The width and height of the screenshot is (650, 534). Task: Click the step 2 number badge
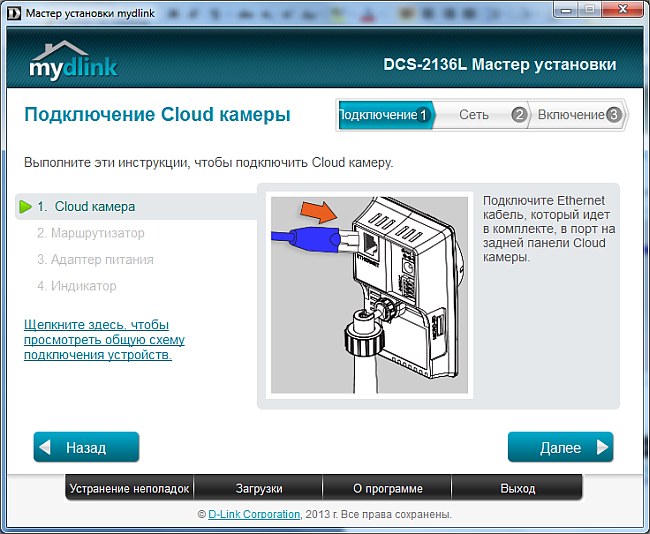point(518,115)
